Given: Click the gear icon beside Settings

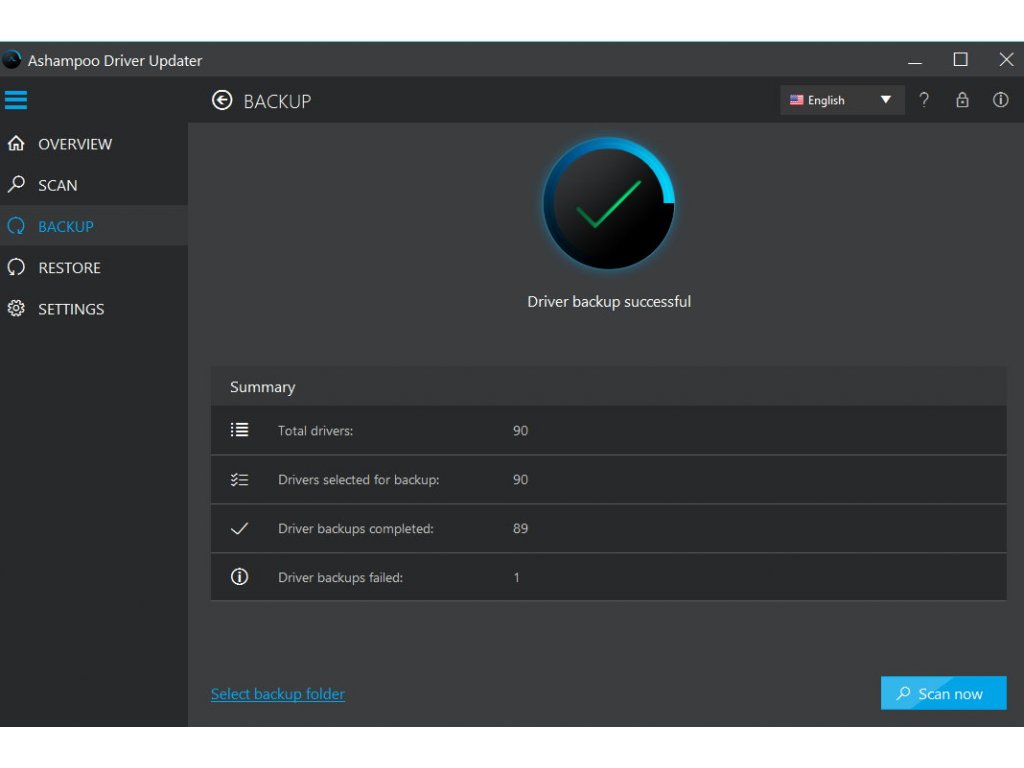Looking at the screenshot, I should (16, 308).
